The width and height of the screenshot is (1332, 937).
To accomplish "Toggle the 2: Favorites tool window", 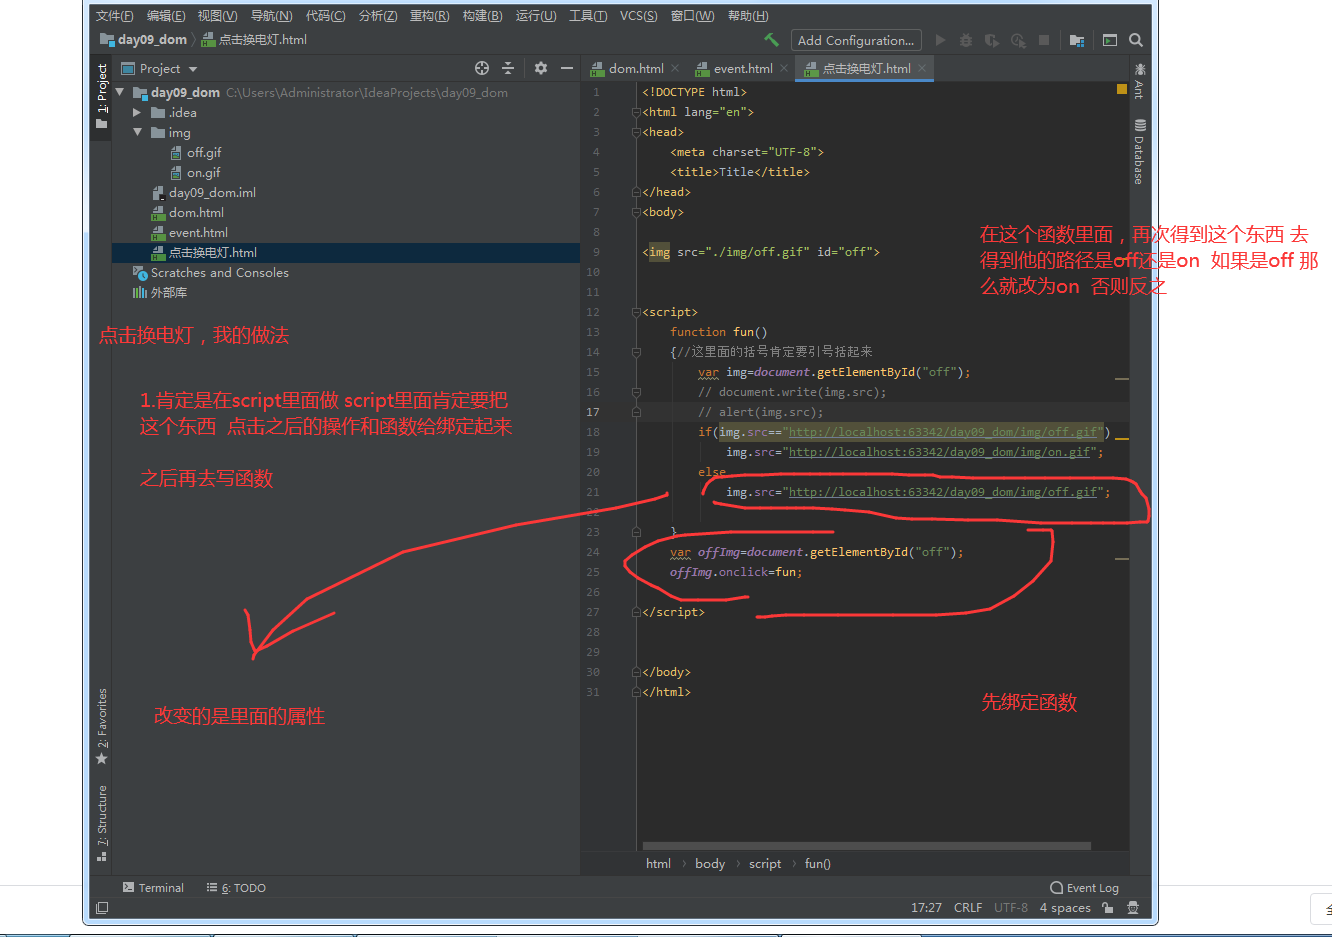I will [x=101, y=726].
